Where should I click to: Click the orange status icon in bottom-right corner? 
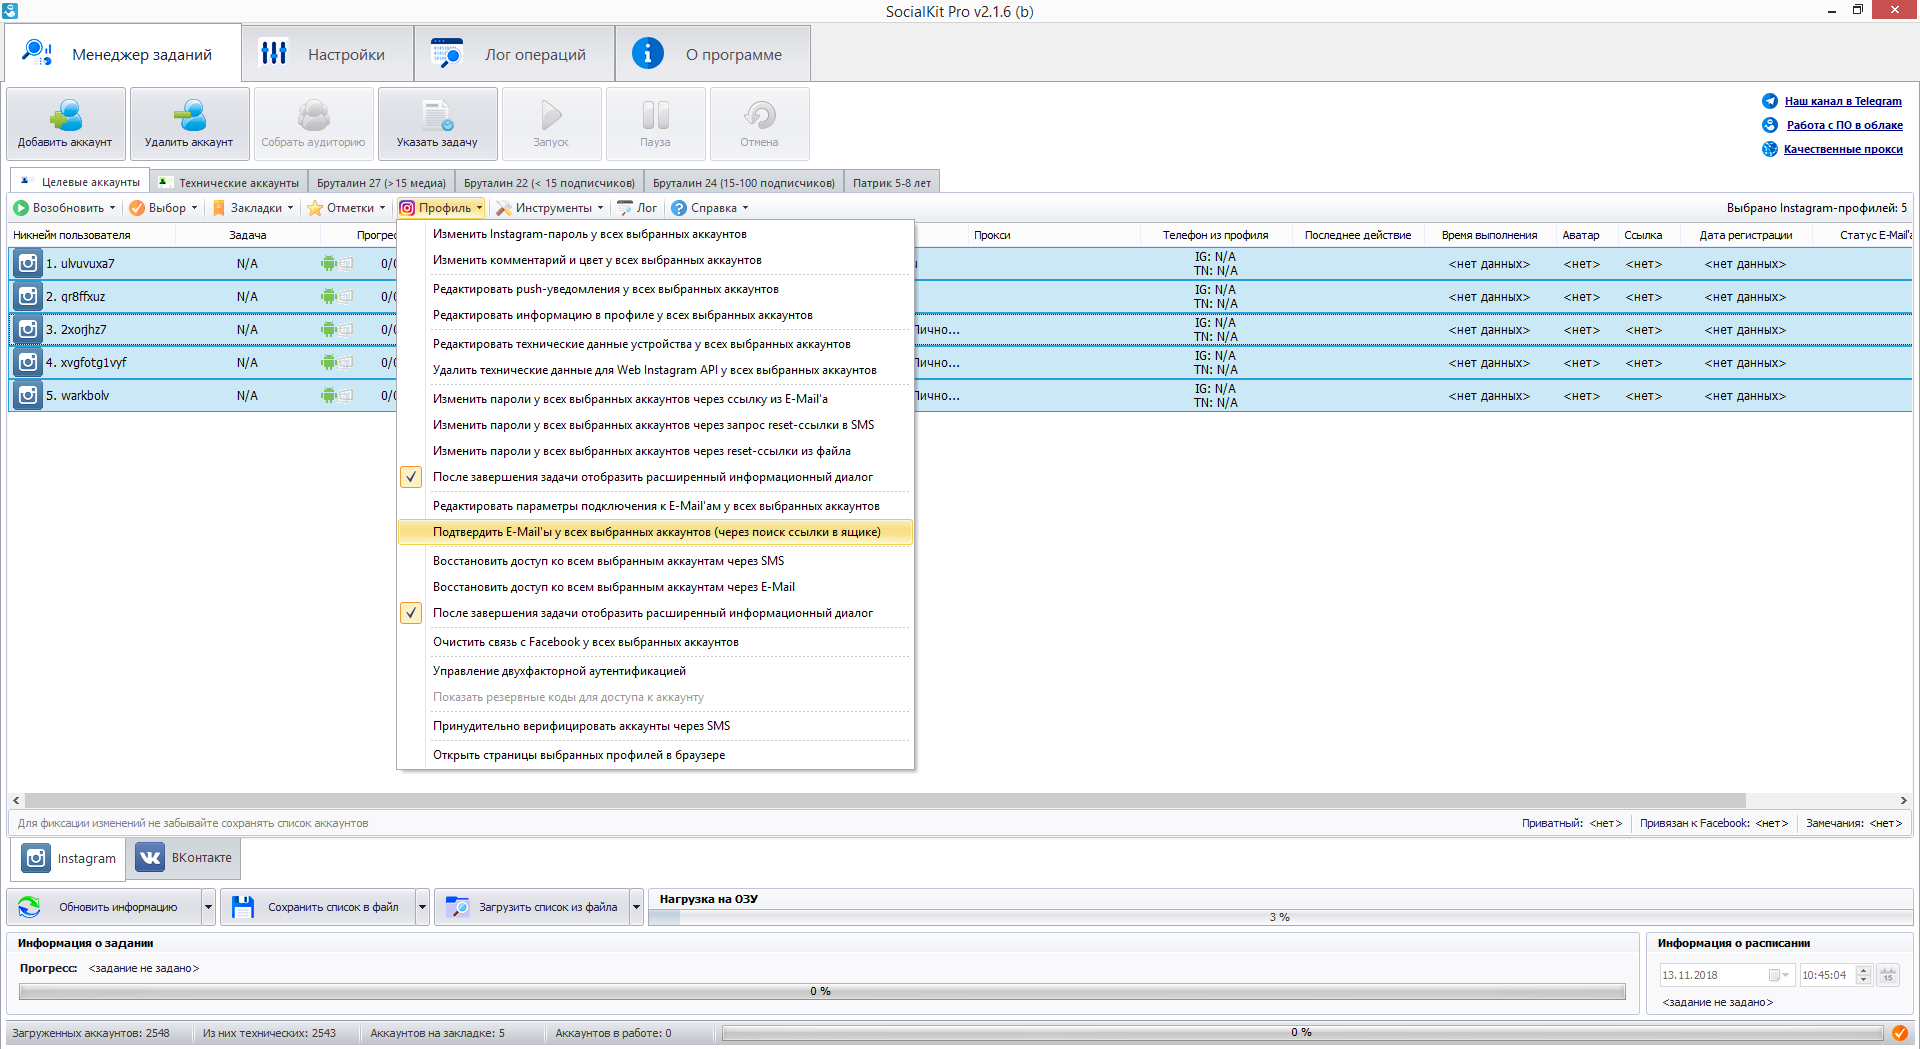tap(1899, 1033)
